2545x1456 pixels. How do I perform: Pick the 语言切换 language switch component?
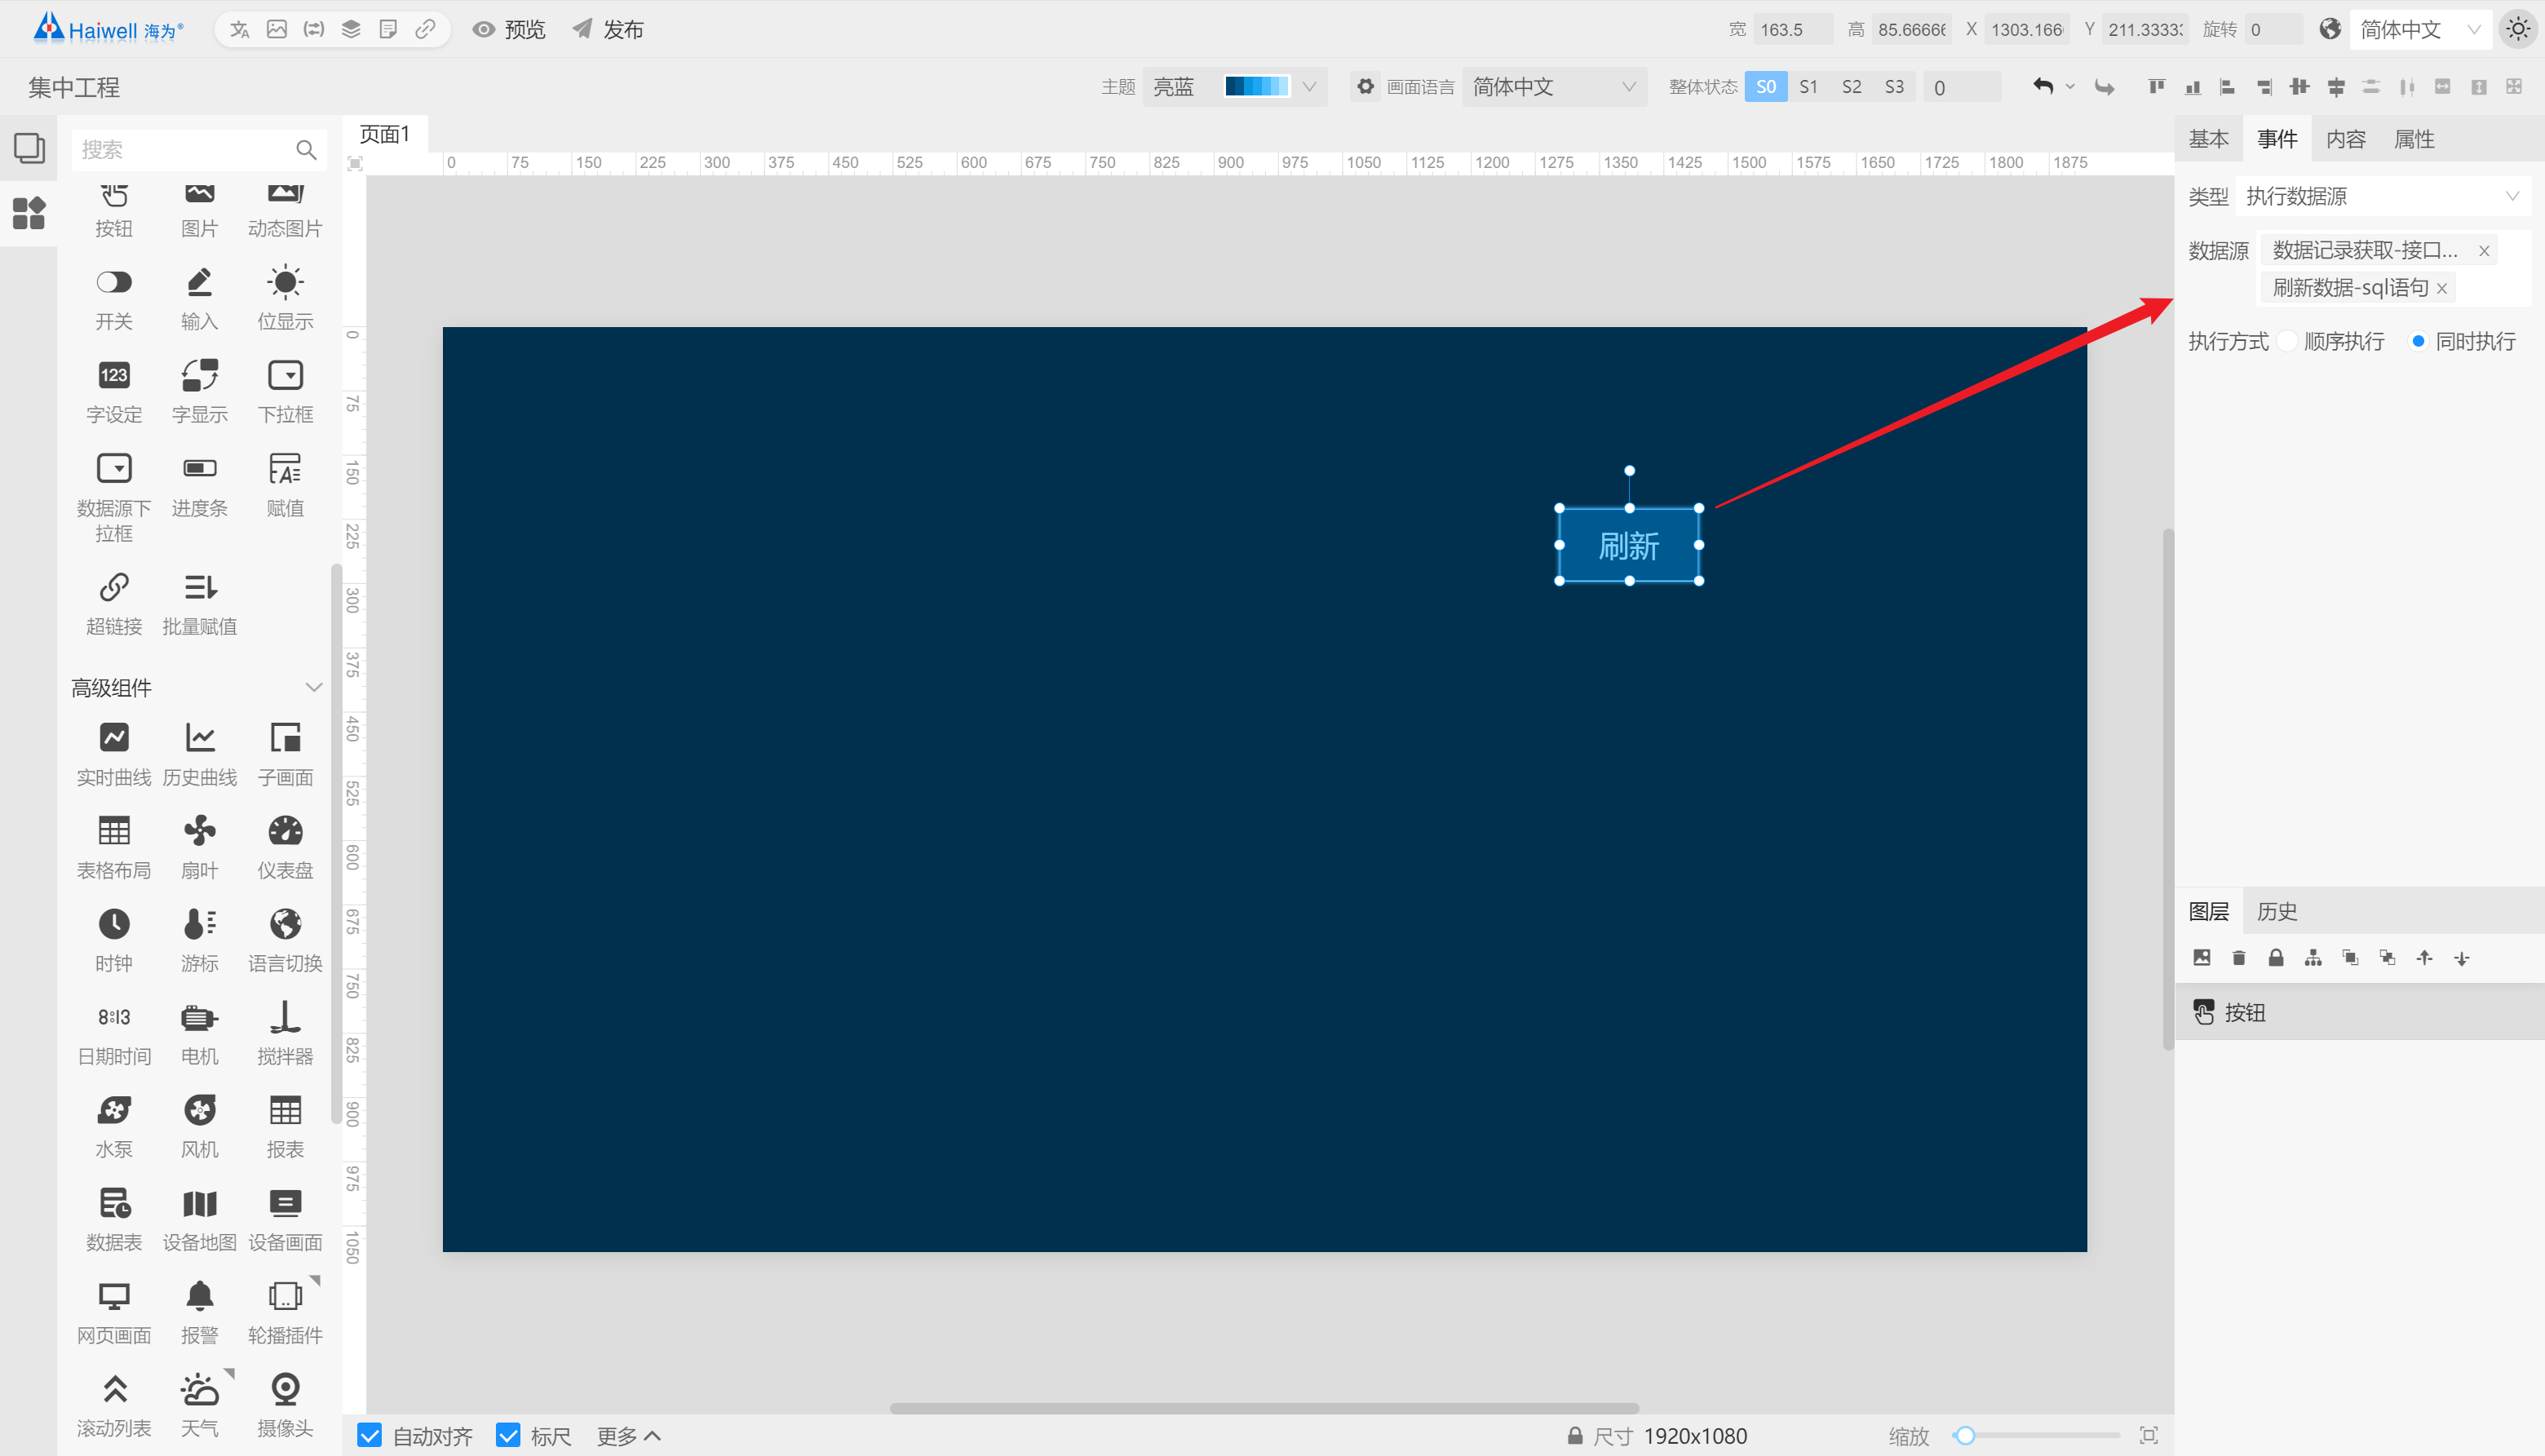[285, 939]
